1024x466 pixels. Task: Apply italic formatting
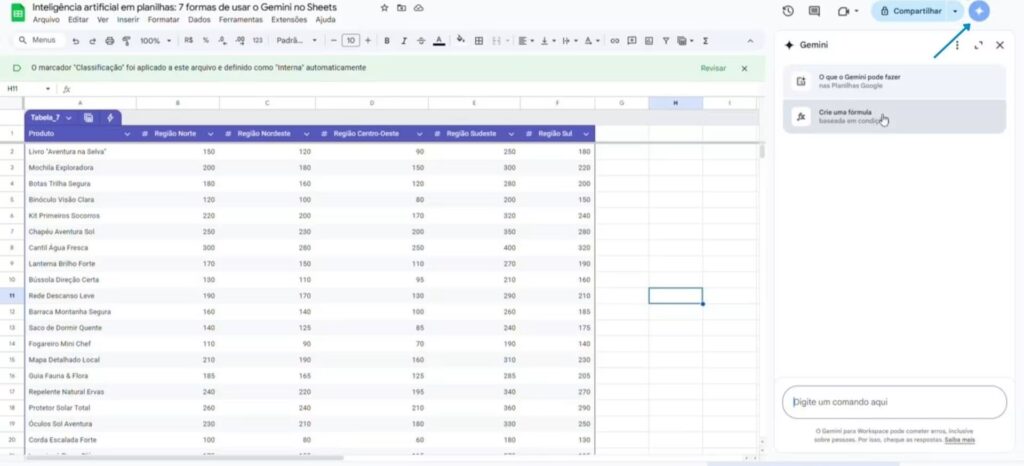tap(404, 40)
